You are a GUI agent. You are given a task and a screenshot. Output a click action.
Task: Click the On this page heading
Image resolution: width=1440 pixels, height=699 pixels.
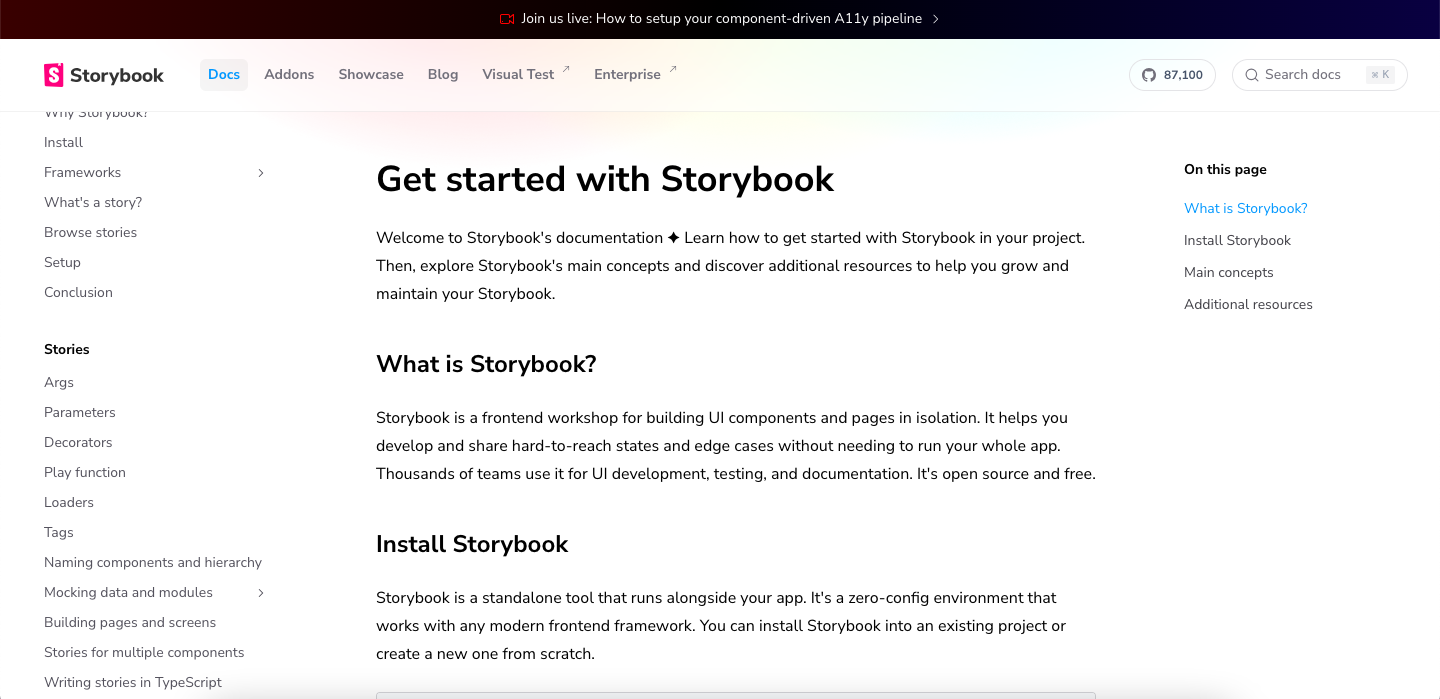(x=1225, y=170)
